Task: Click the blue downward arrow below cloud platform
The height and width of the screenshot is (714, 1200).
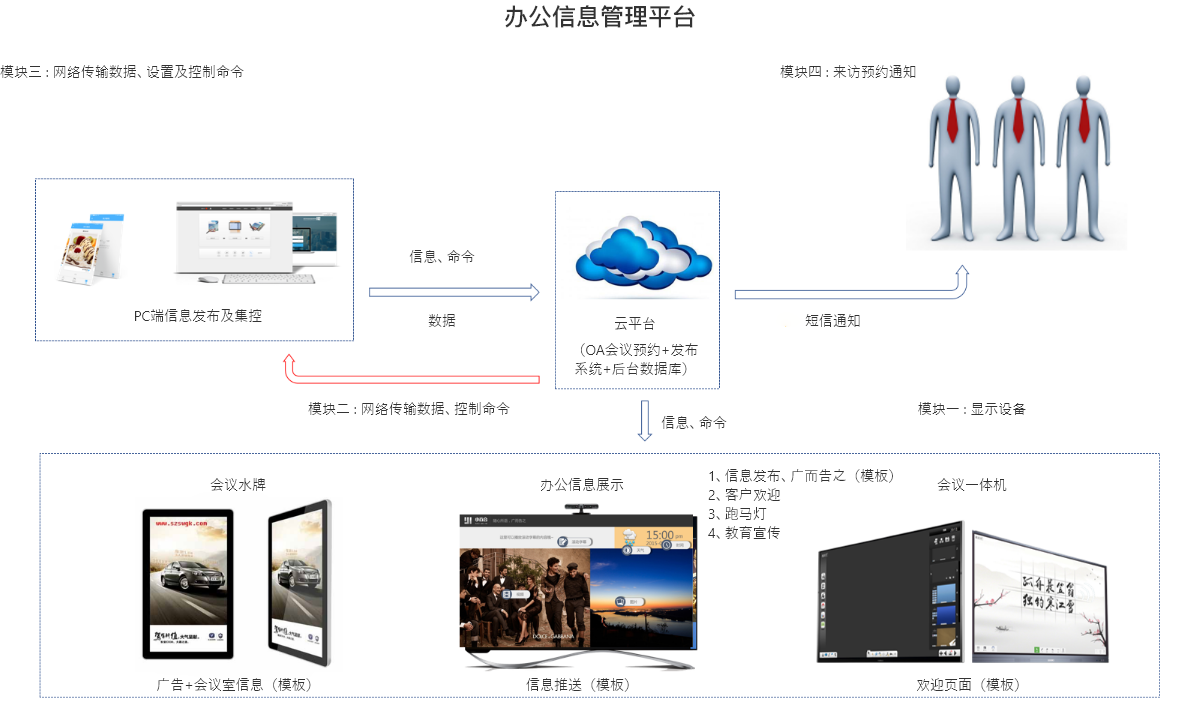Action: [645, 420]
